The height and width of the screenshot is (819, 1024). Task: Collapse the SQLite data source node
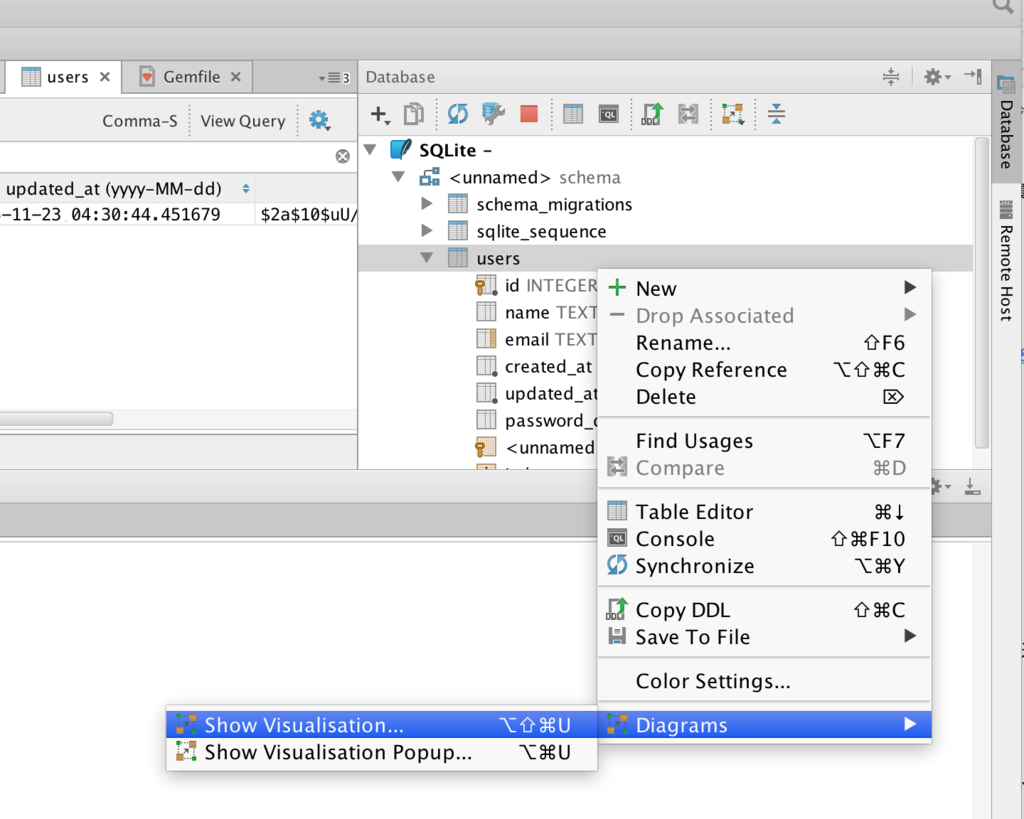370,150
